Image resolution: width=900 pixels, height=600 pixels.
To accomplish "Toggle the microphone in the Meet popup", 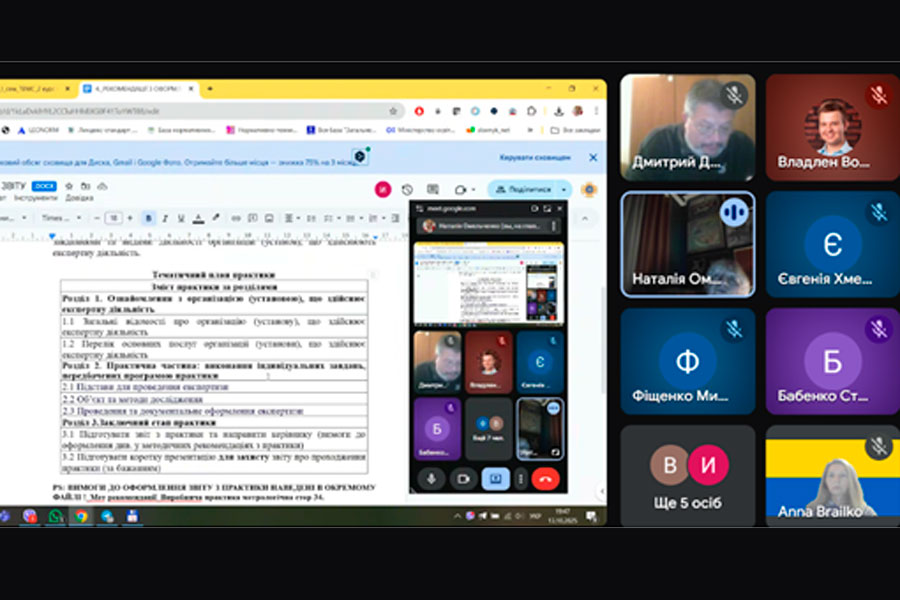I will click(433, 479).
